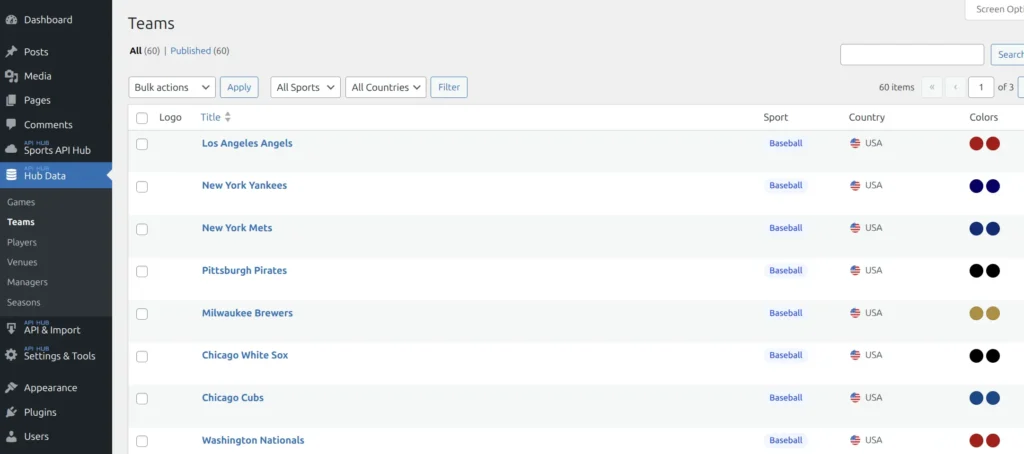Open the Managers submenu item
Viewport: 1024px width, 454px height.
coord(27,282)
